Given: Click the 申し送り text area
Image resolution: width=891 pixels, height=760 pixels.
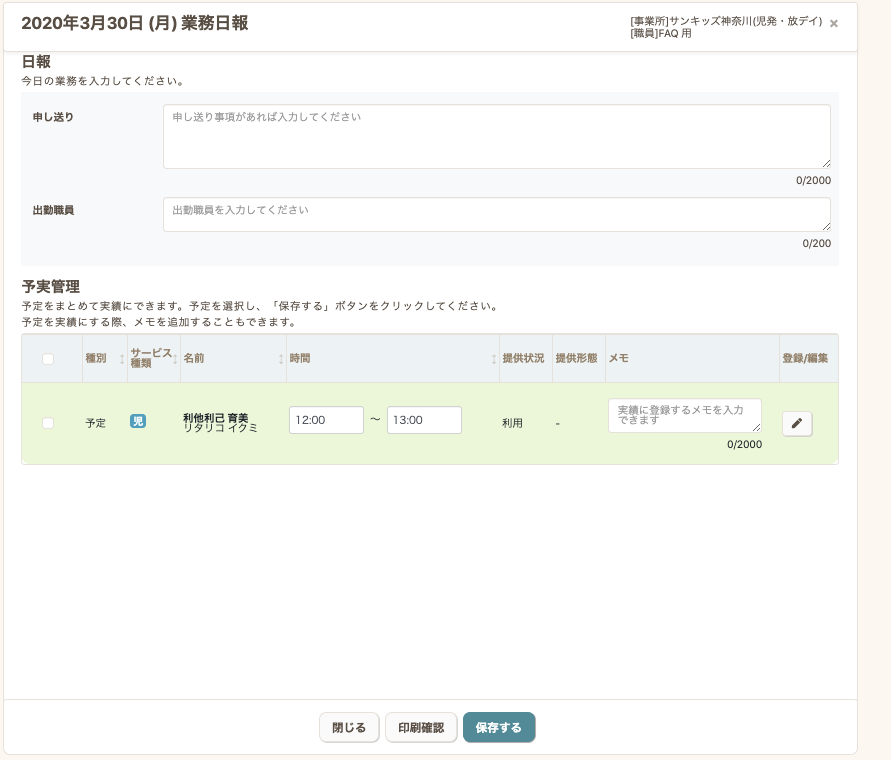Looking at the screenshot, I should tap(496, 136).
